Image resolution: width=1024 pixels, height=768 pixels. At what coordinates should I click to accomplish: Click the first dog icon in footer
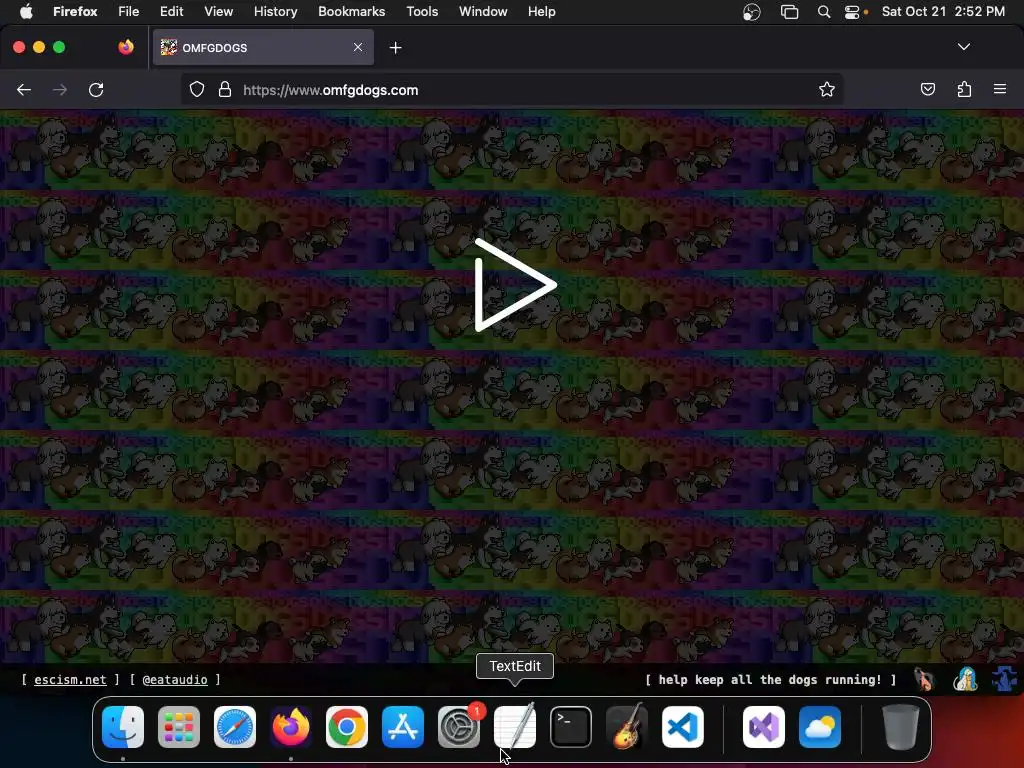pyautogui.click(x=923, y=679)
